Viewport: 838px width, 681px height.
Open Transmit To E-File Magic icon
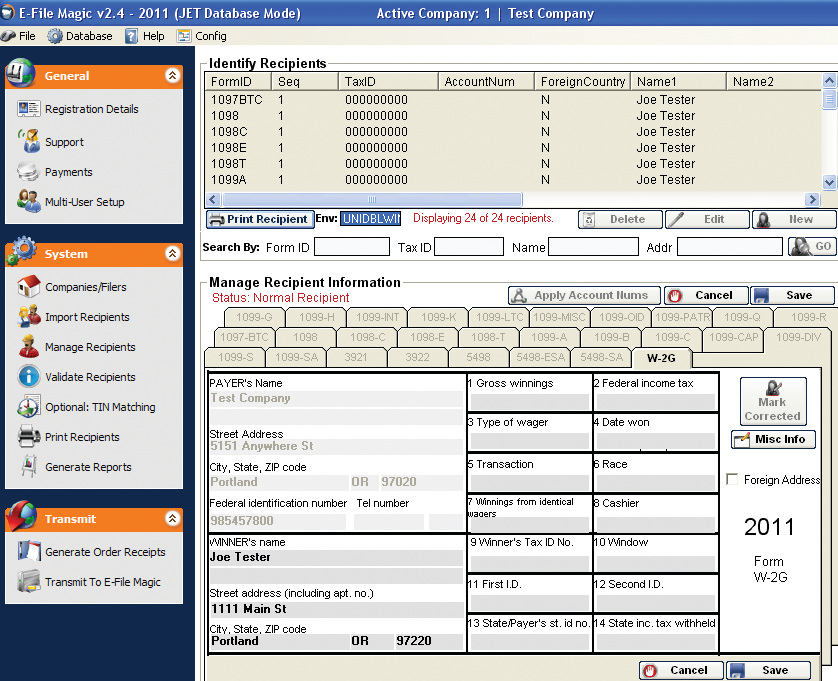click(28, 582)
